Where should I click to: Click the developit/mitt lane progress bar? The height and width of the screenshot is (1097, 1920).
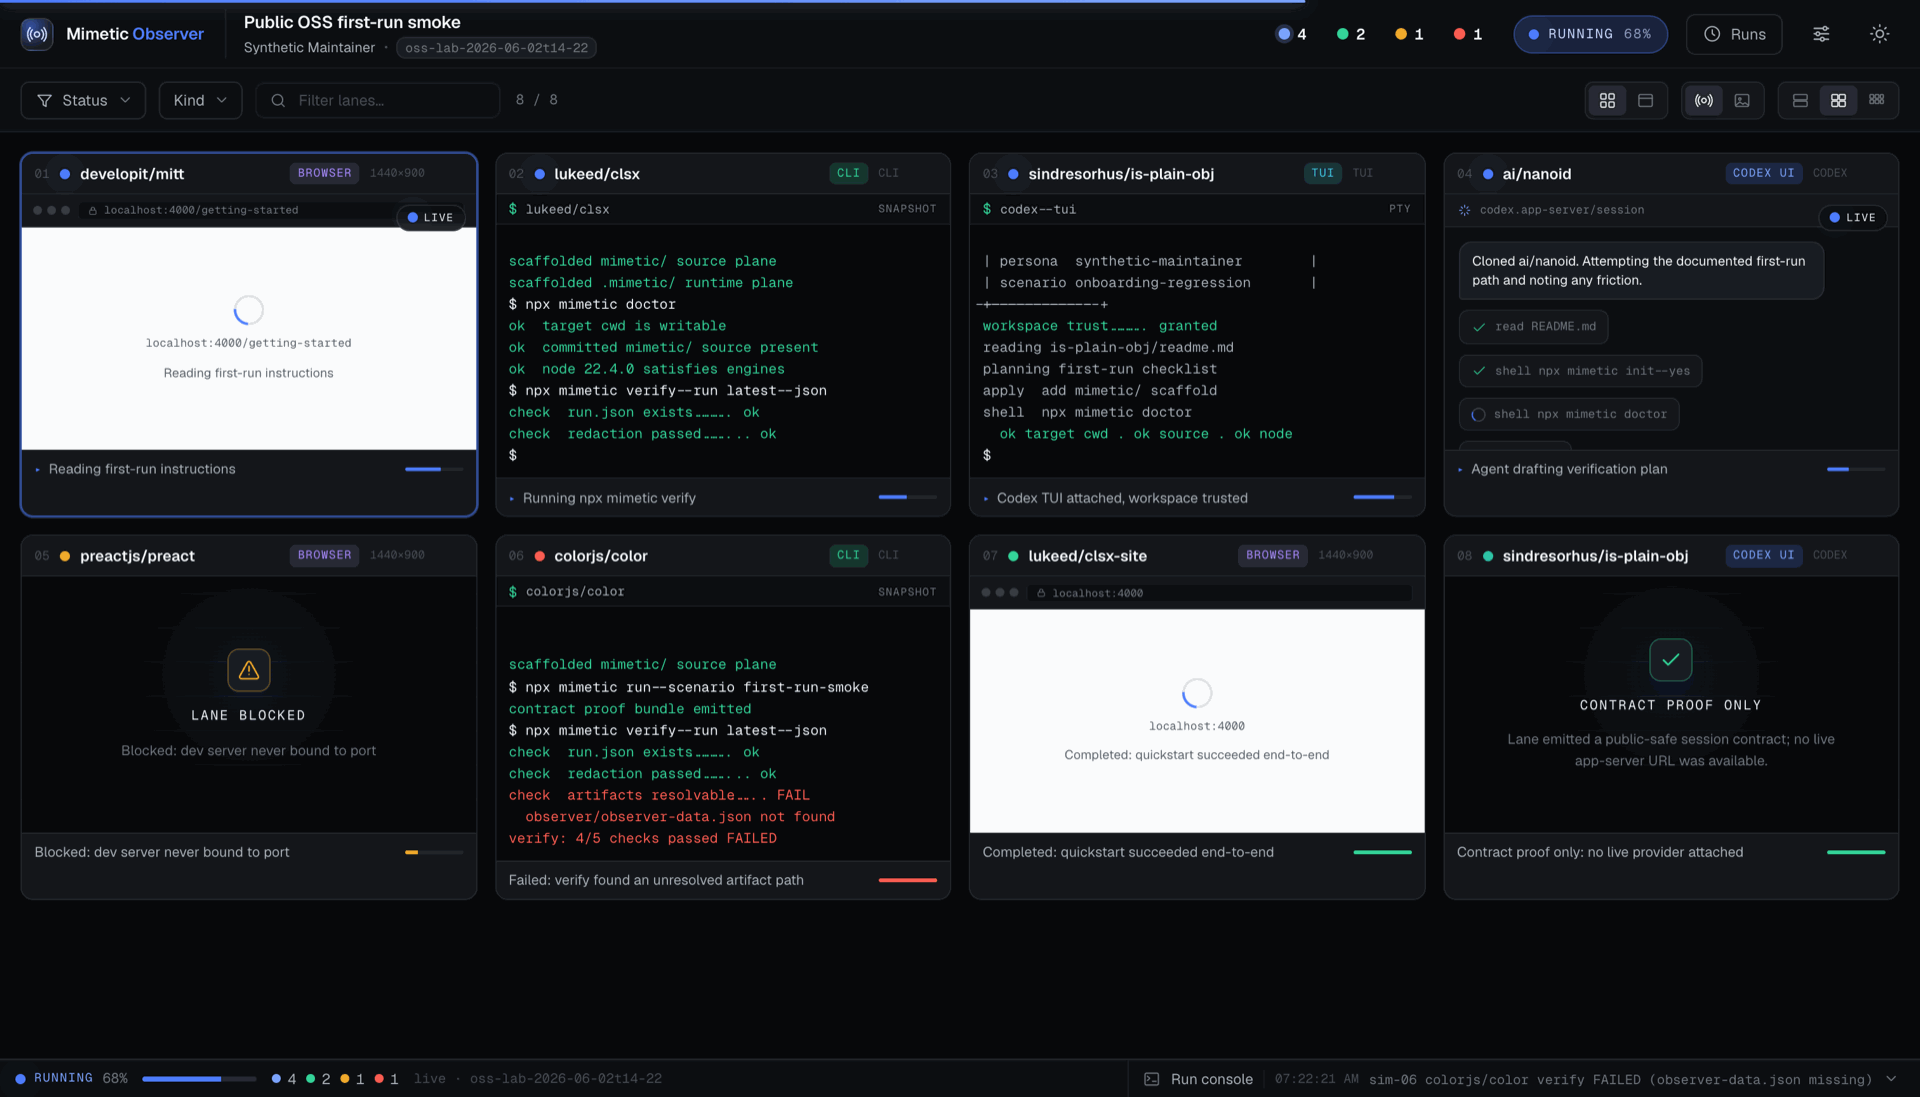(434, 469)
